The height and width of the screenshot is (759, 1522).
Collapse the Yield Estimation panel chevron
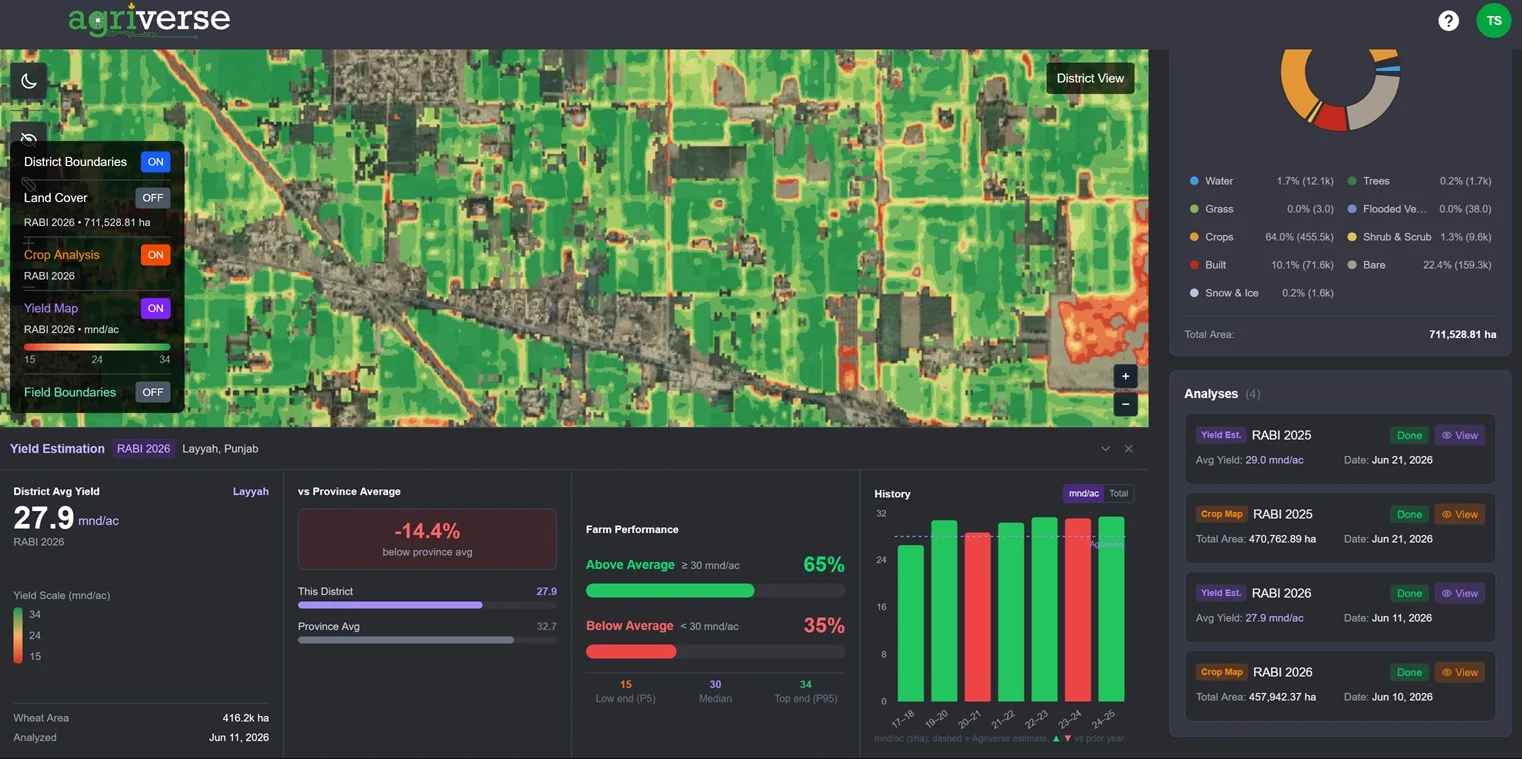tap(1105, 449)
